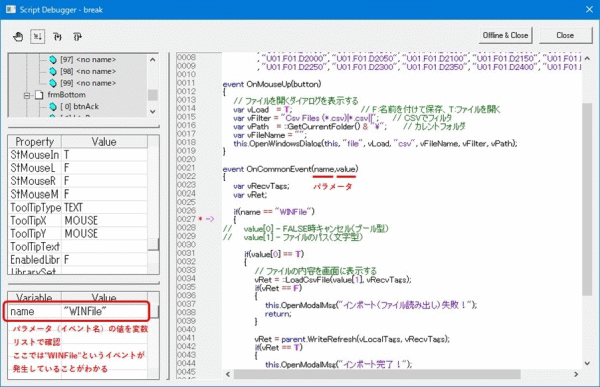Click the this.OpenWindowsDialog code line

[375, 144]
